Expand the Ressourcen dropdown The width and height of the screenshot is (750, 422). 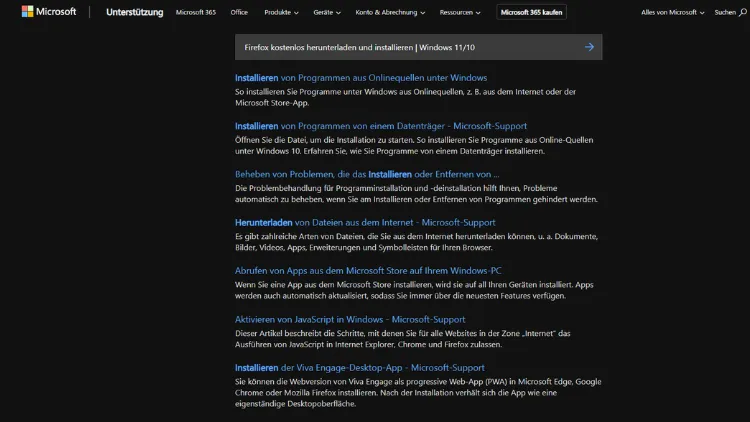(x=460, y=12)
